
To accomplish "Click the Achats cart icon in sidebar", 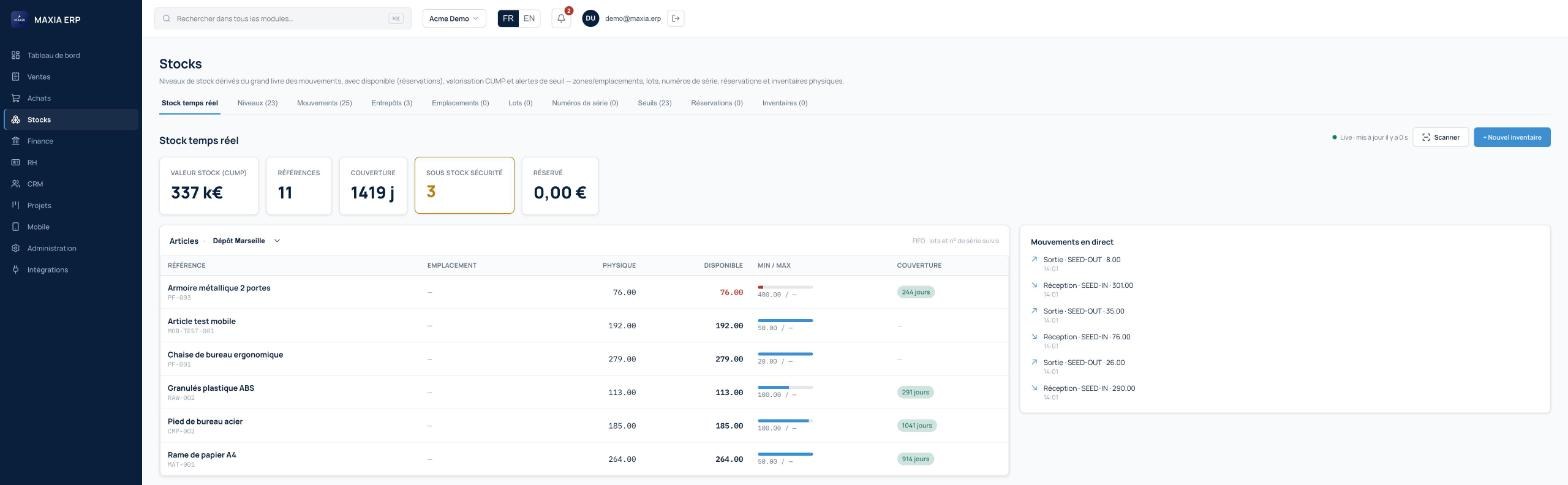I will 15,98.
